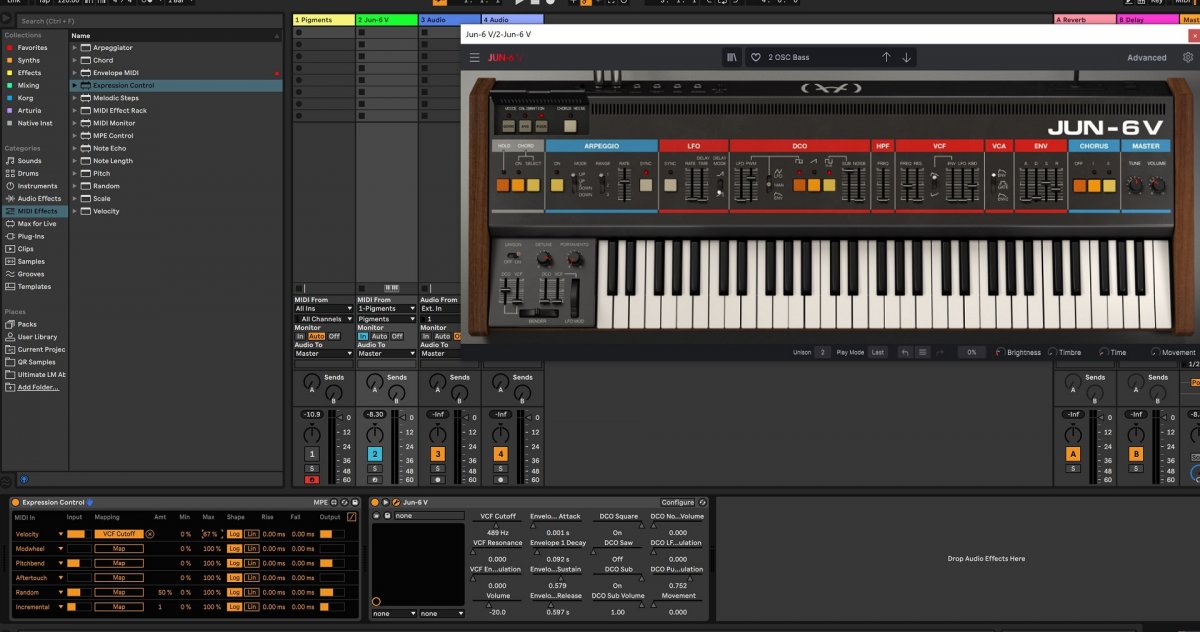This screenshot has width=1200, height=632.
Task: Click Advanced button in Jun-6 V
Action: [1146, 57]
